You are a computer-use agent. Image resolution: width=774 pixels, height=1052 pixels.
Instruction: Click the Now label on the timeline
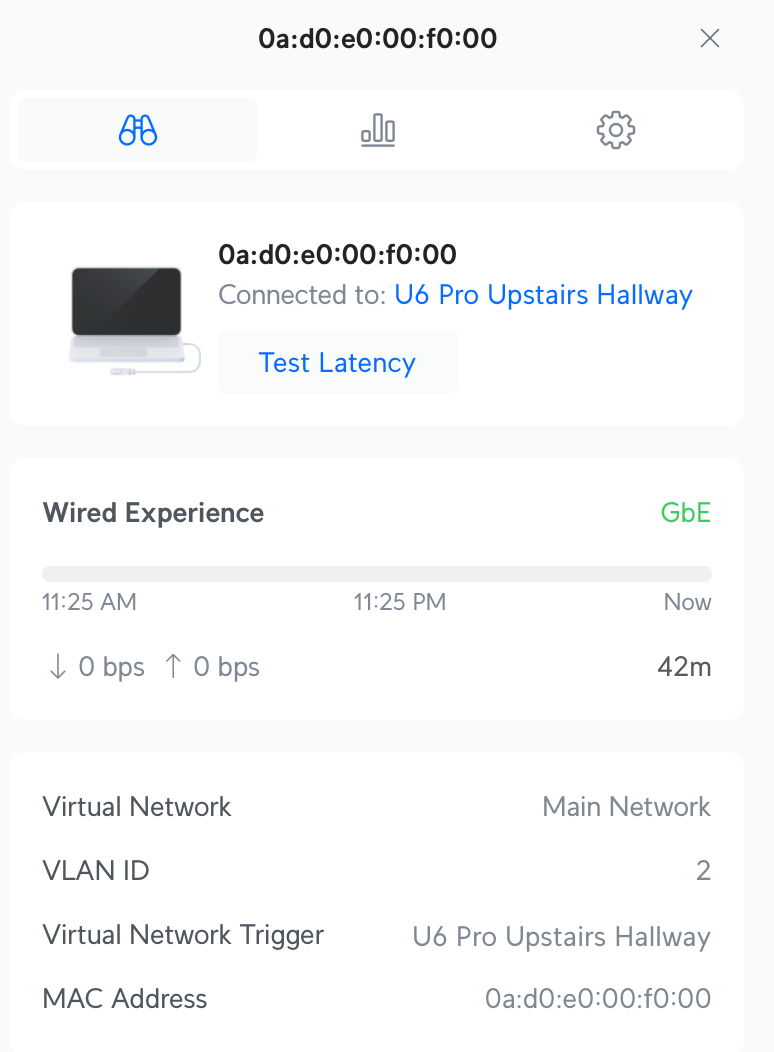pyautogui.click(x=687, y=602)
